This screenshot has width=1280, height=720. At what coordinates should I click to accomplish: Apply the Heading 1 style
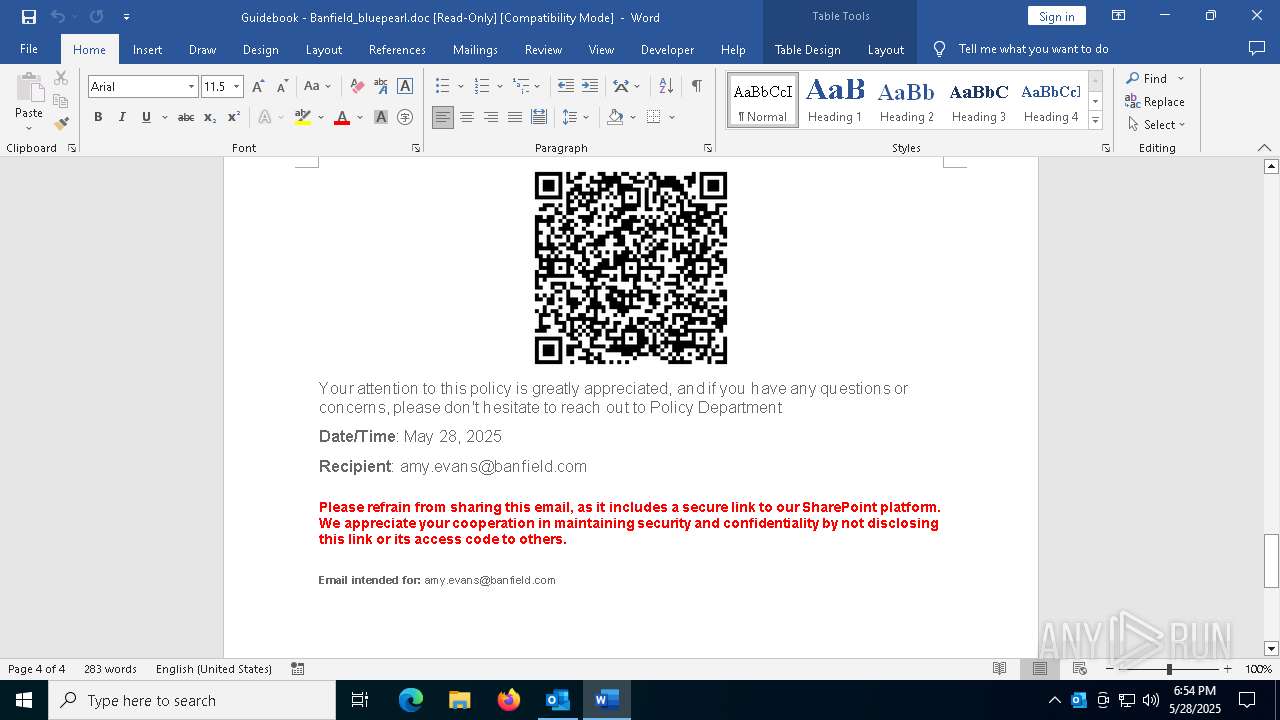[835, 100]
